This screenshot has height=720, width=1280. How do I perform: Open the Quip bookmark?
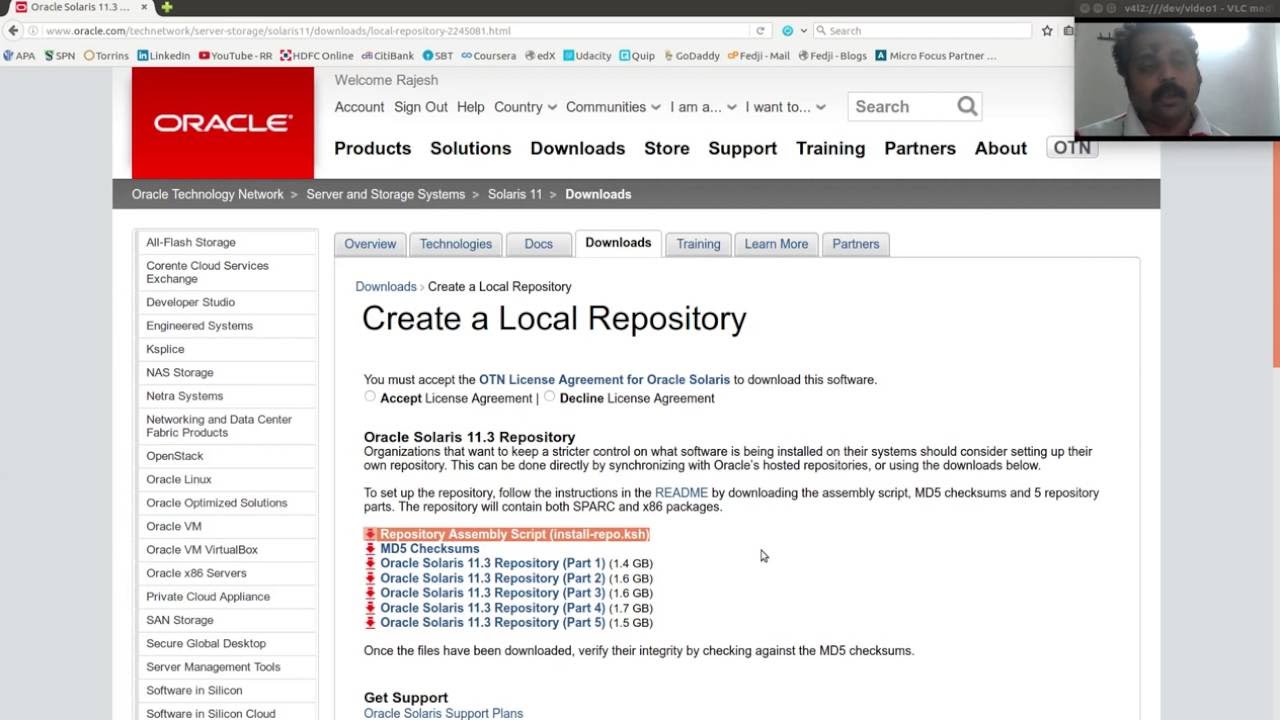point(637,56)
